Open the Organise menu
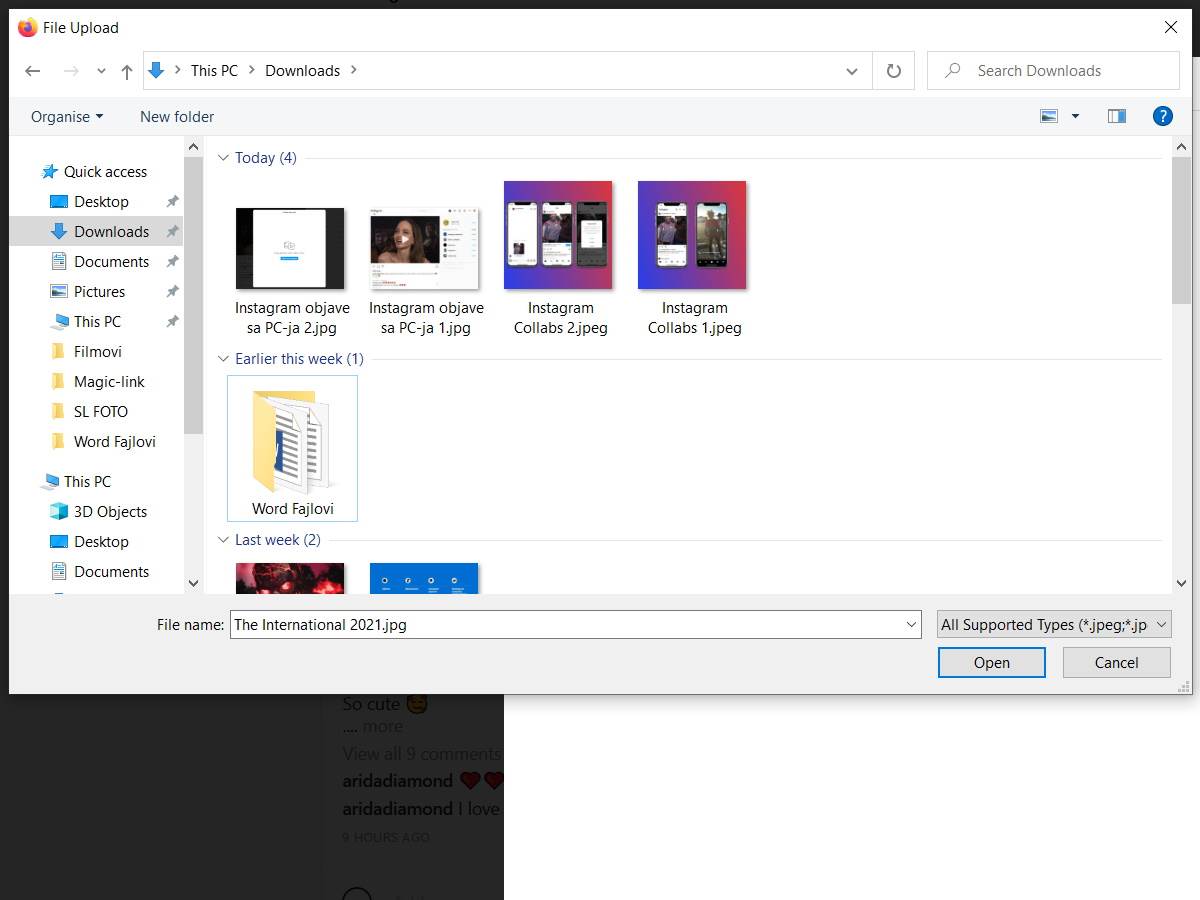The image size is (1200, 900). [x=65, y=116]
